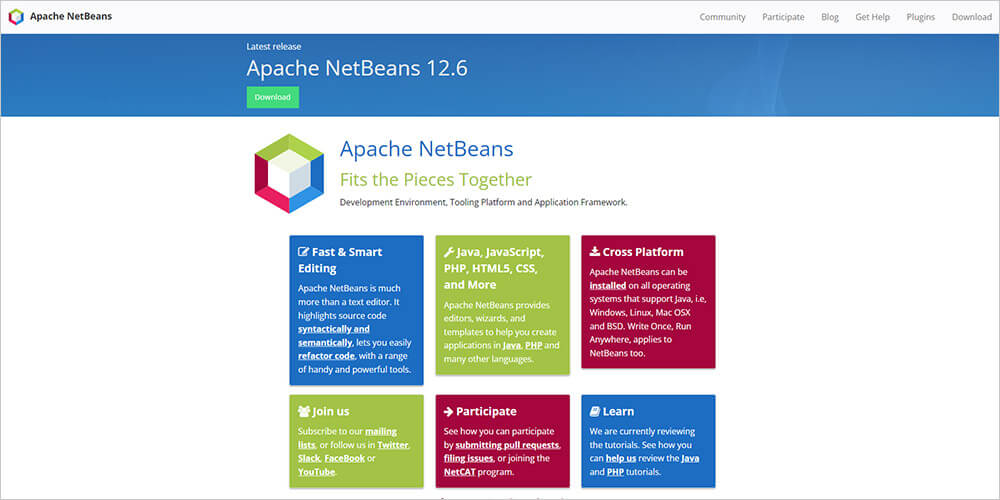Screen dimensions: 1000x500
Task: Open the Twitter link
Action: point(393,445)
